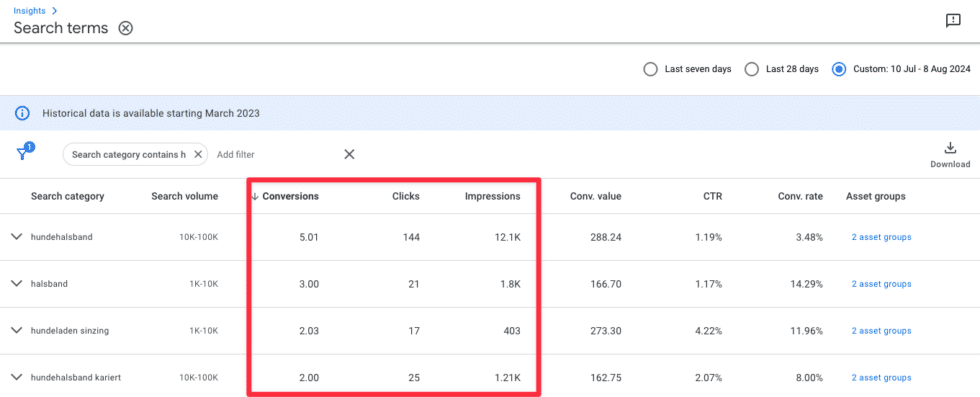980x397 pixels.
Task: Click the 8.00% conv. rate cell
Action: pos(810,378)
